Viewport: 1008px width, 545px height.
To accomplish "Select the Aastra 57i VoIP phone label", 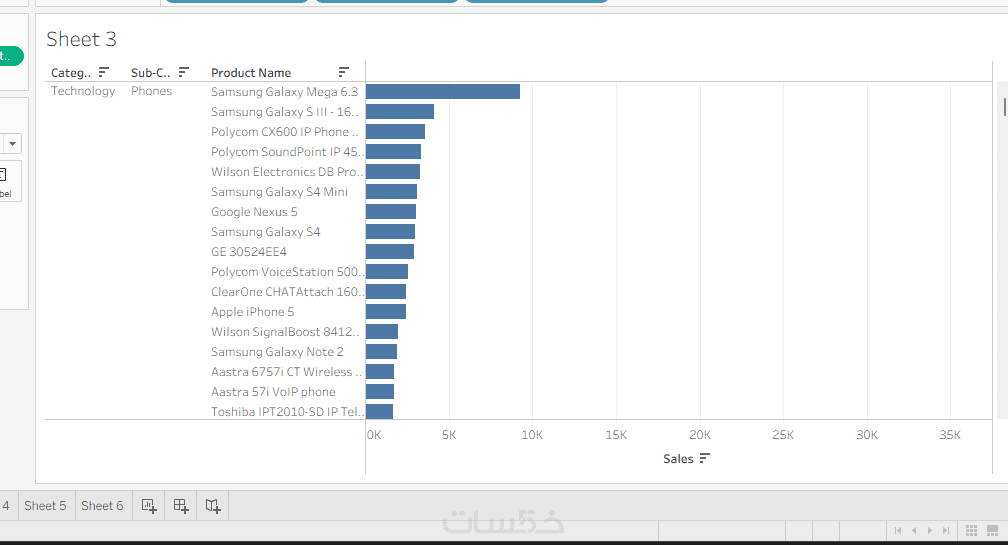I will click(273, 391).
